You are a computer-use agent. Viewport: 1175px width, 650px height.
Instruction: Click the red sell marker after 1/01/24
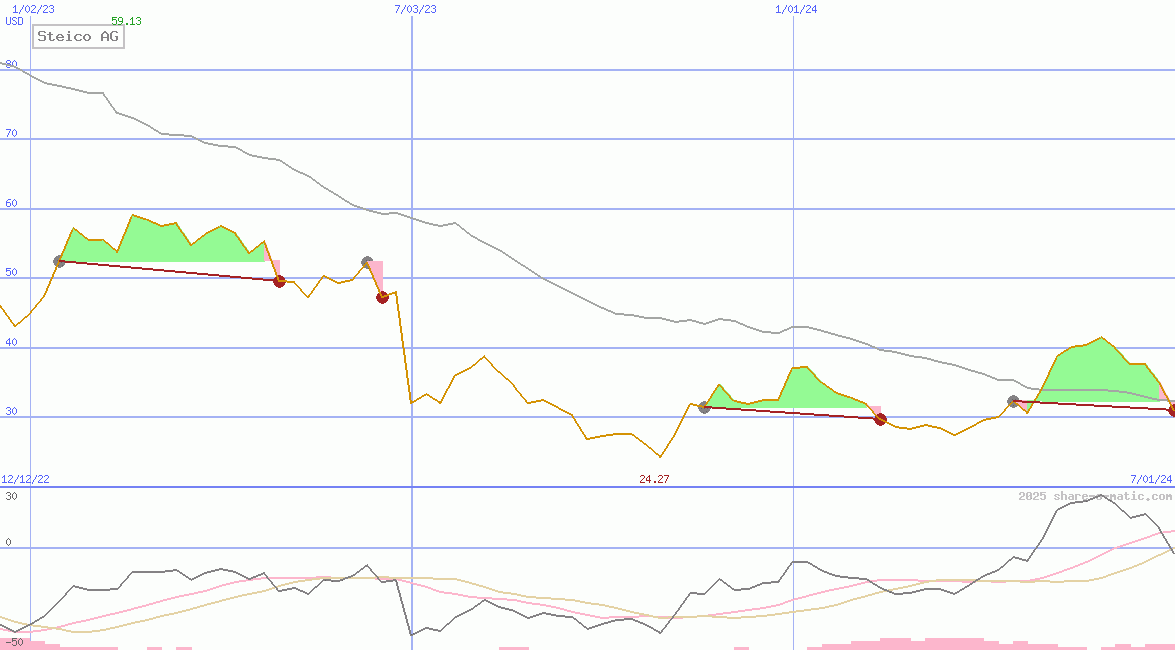[880, 419]
